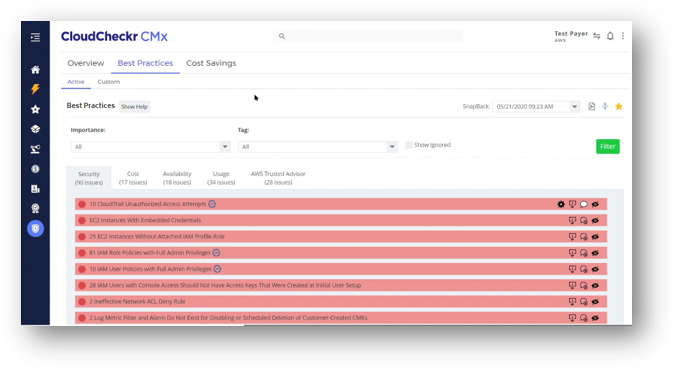
Task: Ignore the CloudTrail Unauthorized Access check via eye icon
Action: click(x=595, y=204)
